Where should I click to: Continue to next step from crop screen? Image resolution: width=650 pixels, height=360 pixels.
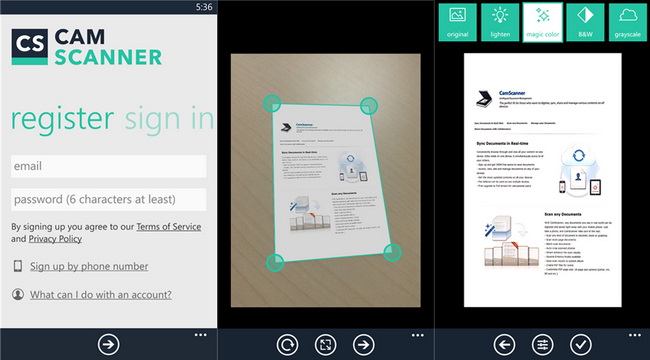[x=364, y=345]
